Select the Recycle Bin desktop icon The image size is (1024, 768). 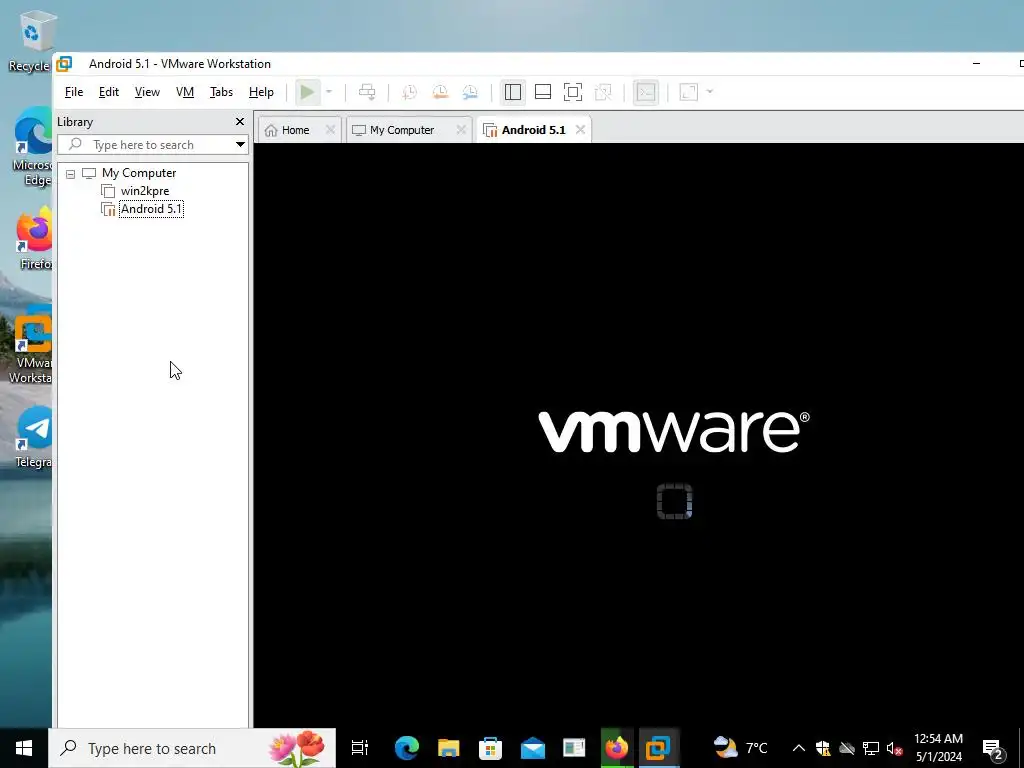pos(29,40)
